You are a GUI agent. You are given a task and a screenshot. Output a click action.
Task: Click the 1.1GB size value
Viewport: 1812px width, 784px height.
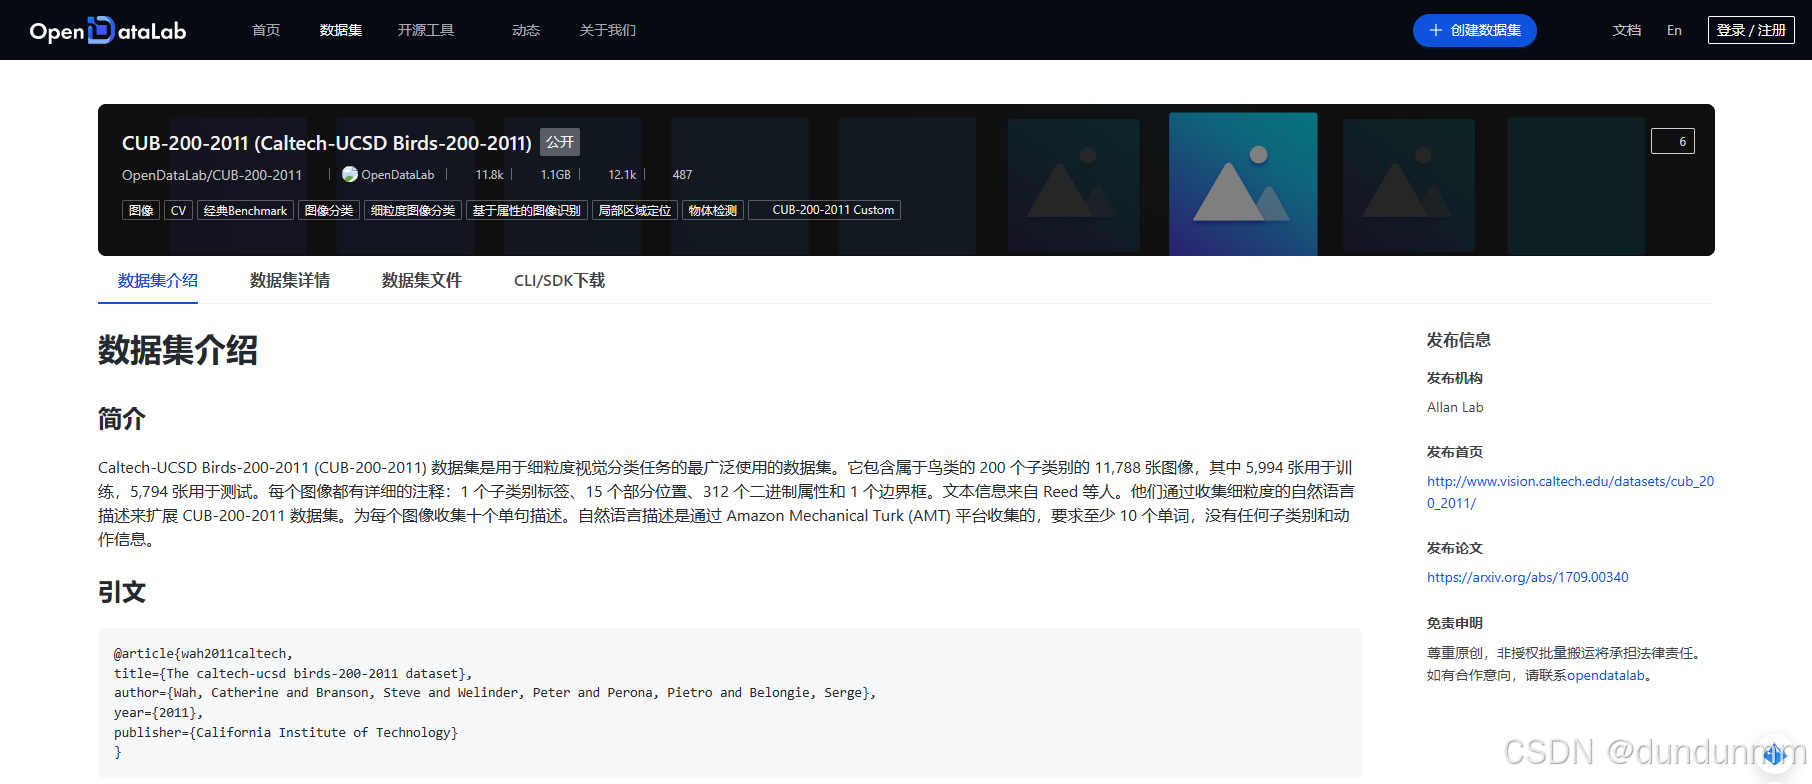coord(556,174)
